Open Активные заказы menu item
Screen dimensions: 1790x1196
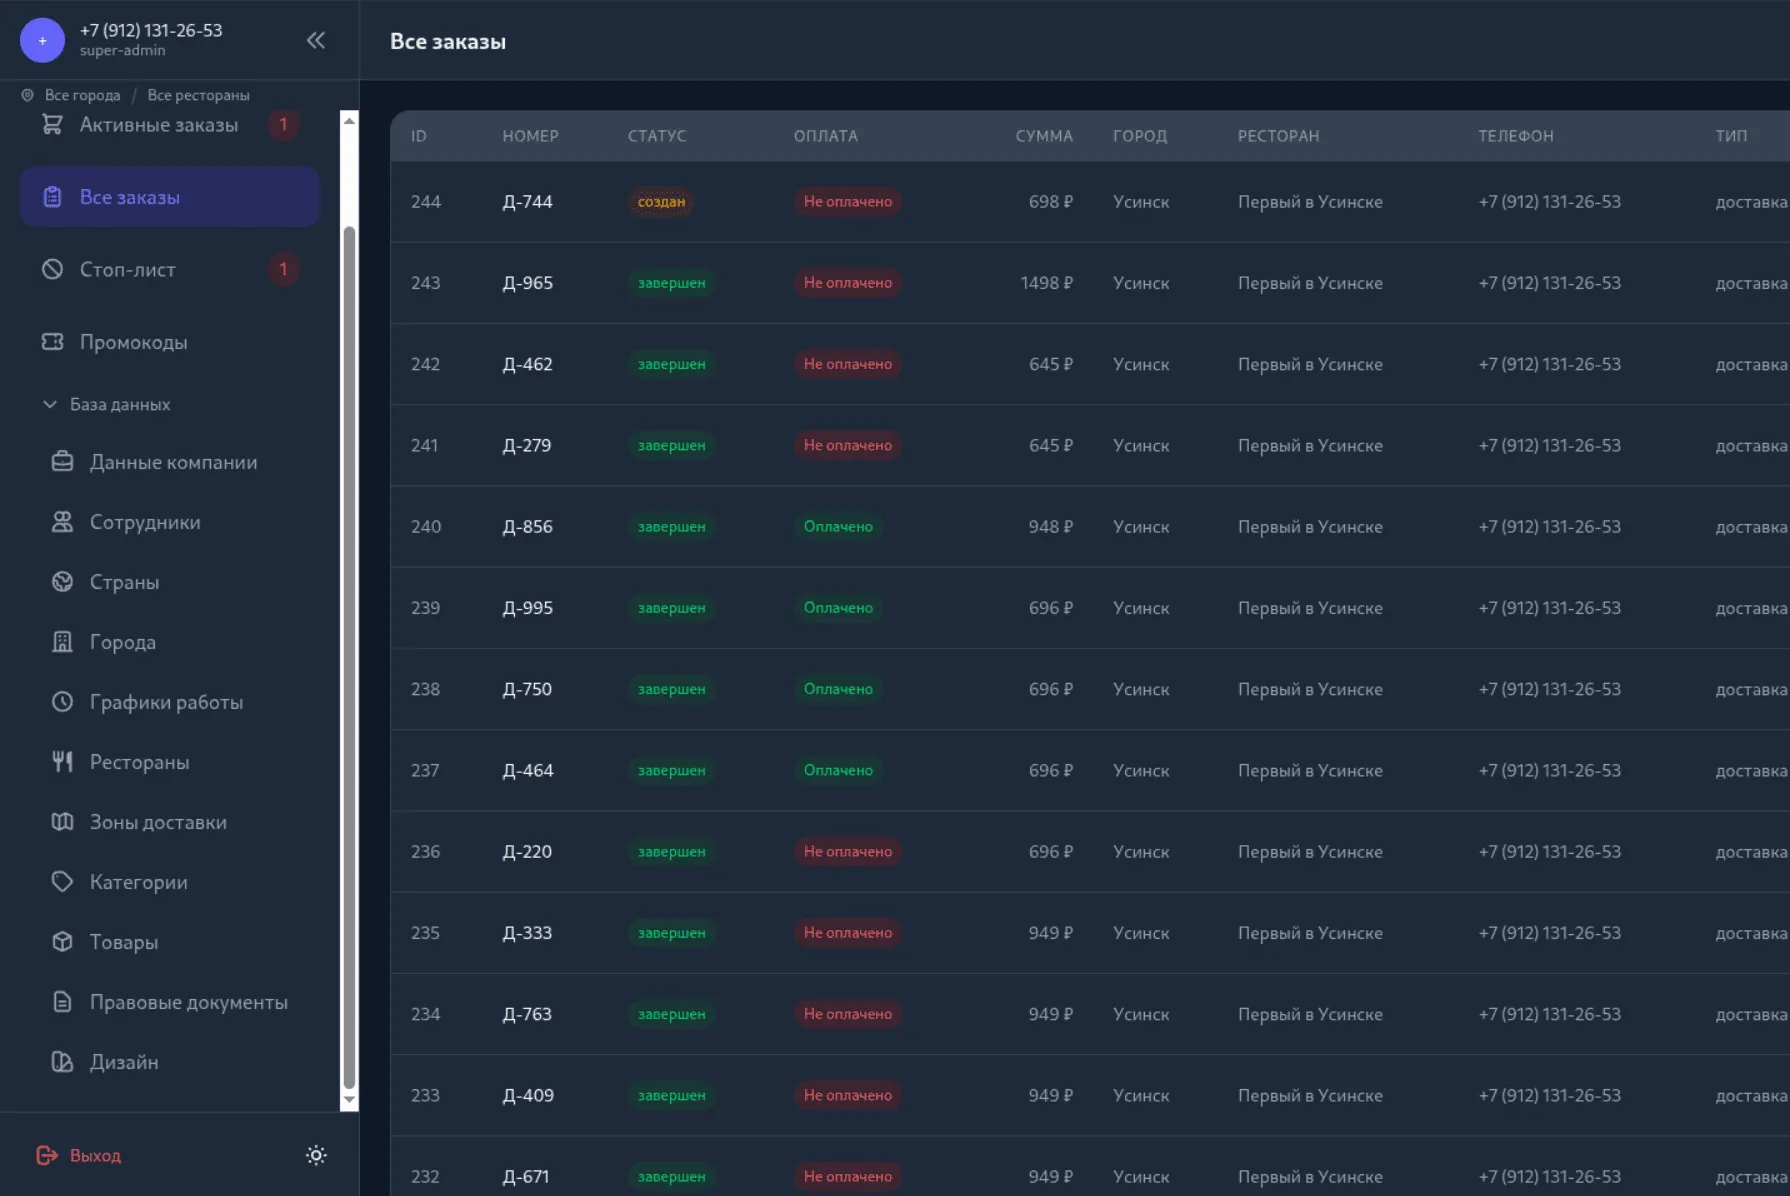(x=169, y=124)
